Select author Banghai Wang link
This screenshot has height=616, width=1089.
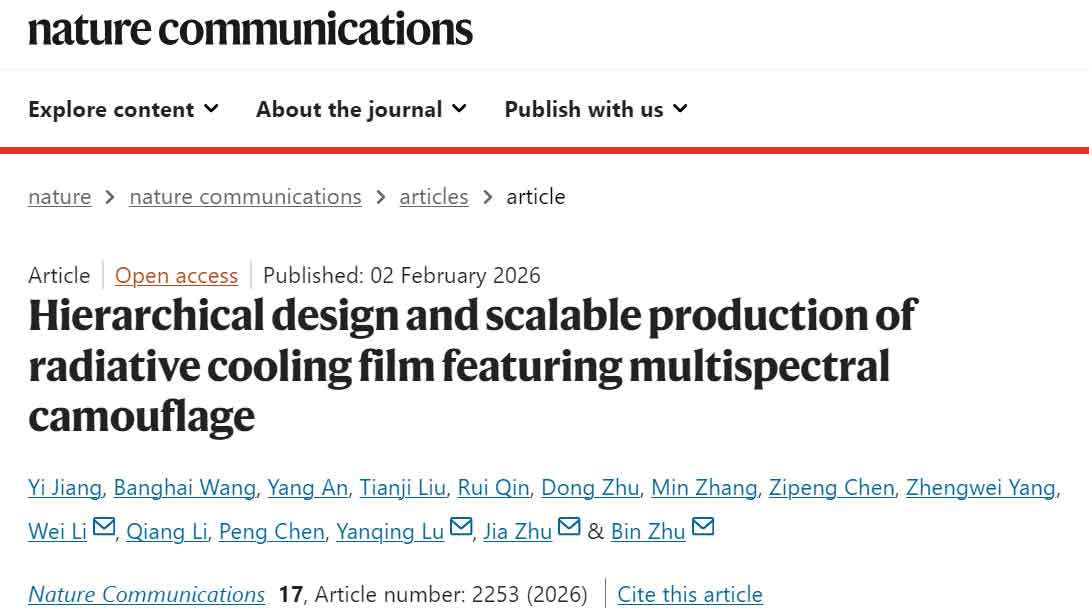coord(185,488)
